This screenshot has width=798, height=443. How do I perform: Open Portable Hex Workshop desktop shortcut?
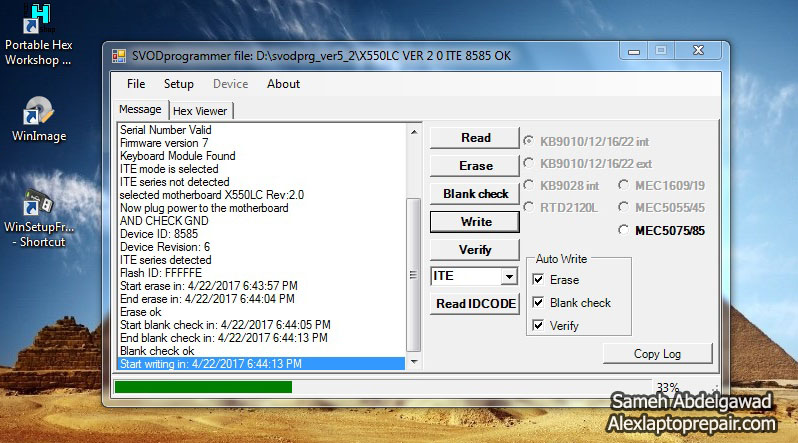(38, 35)
